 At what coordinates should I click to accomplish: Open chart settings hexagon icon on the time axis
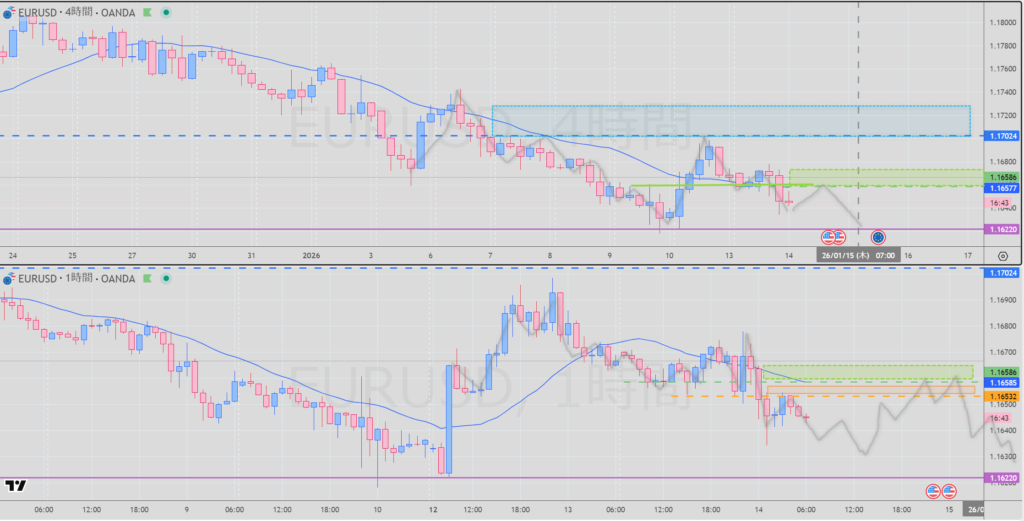tap(1002, 256)
